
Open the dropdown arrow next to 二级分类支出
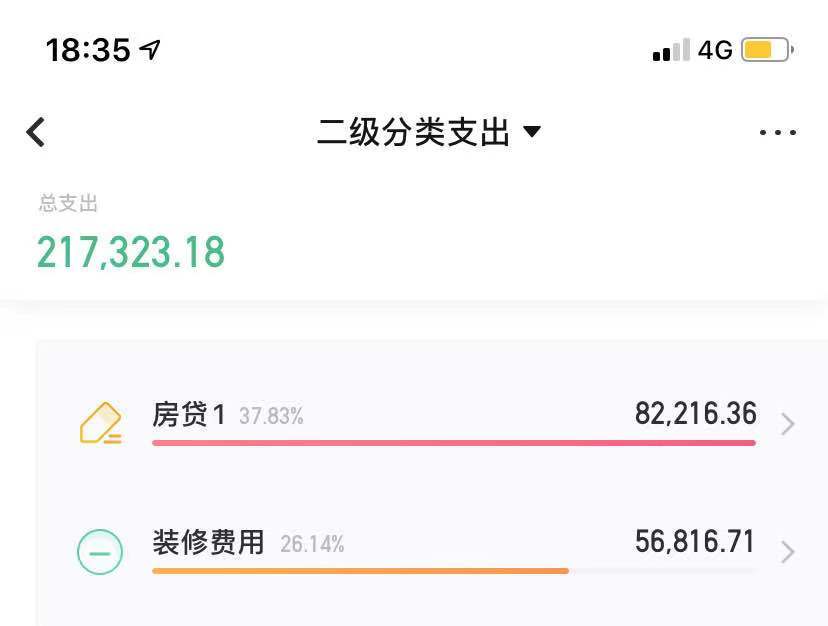pyautogui.click(x=532, y=132)
